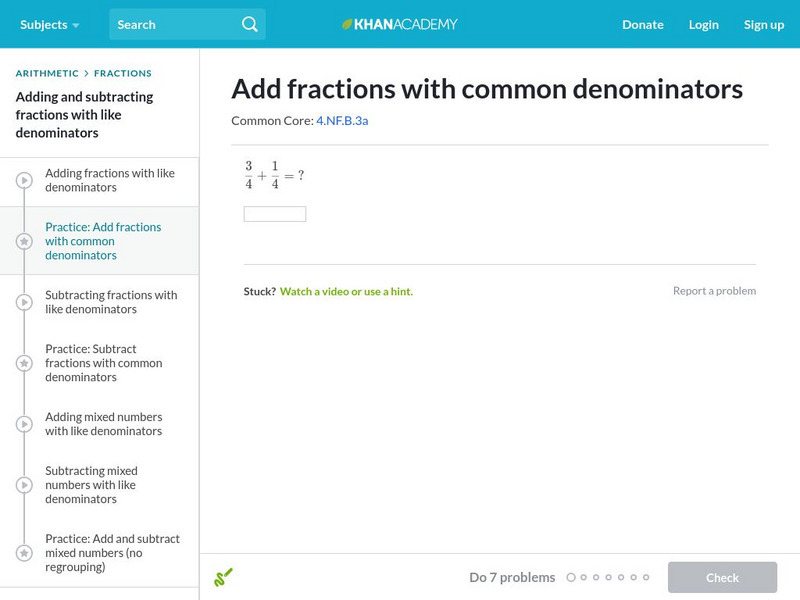Click Watch a video or use a hint
The height and width of the screenshot is (600, 800).
346,291
